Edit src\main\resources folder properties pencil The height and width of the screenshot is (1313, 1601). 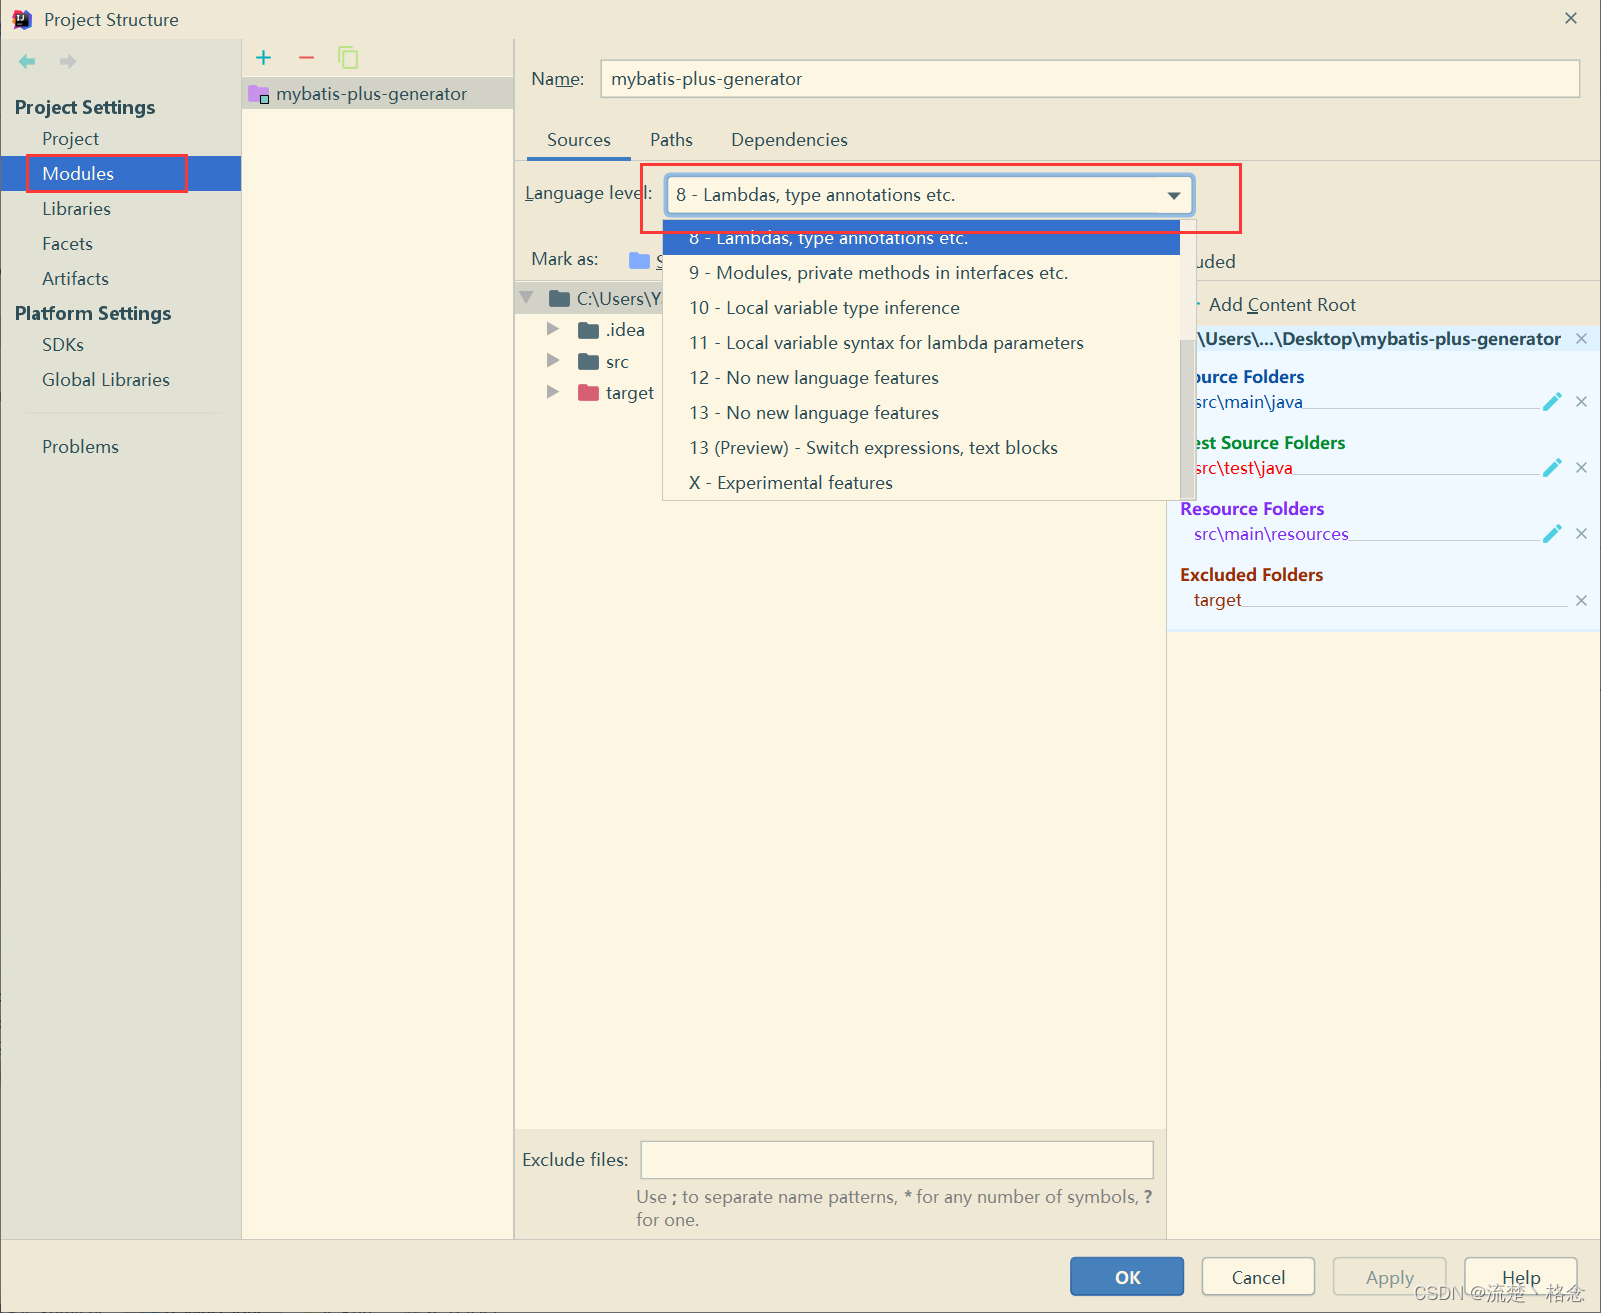coord(1552,534)
